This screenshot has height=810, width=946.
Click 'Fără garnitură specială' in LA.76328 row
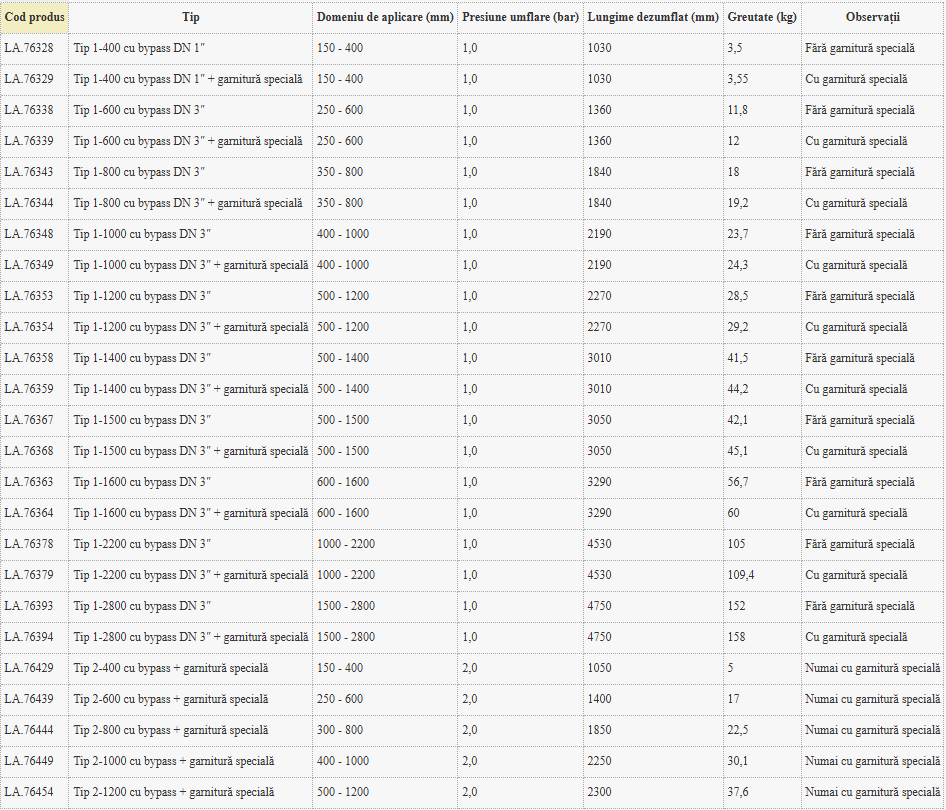pos(860,48)
